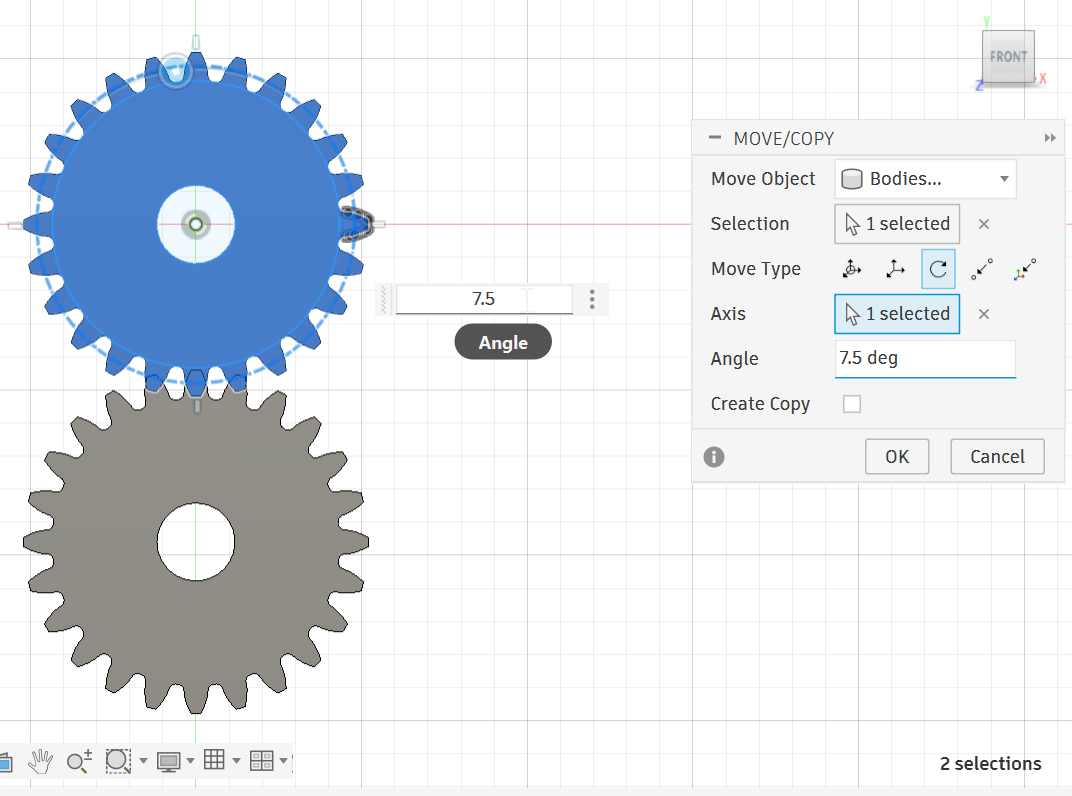The image size is (1072, 796).
Task: Click the MOVE/COPY dialog title
Action: 783,139
